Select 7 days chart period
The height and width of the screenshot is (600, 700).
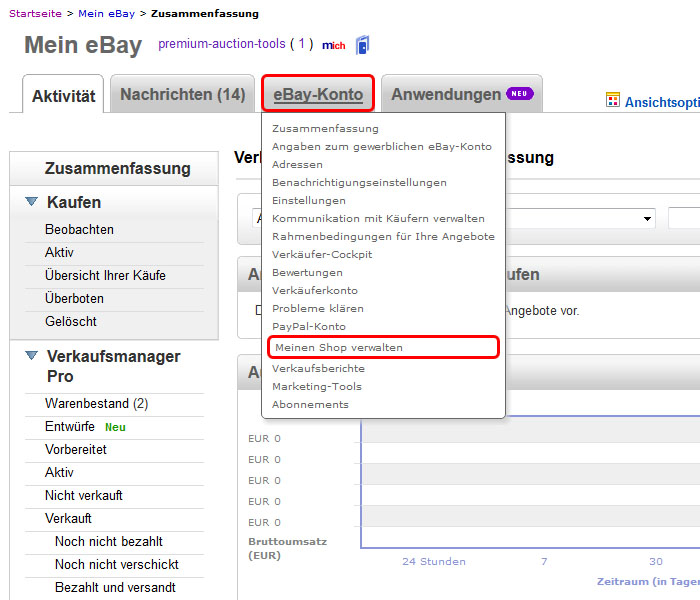point(544,562)
